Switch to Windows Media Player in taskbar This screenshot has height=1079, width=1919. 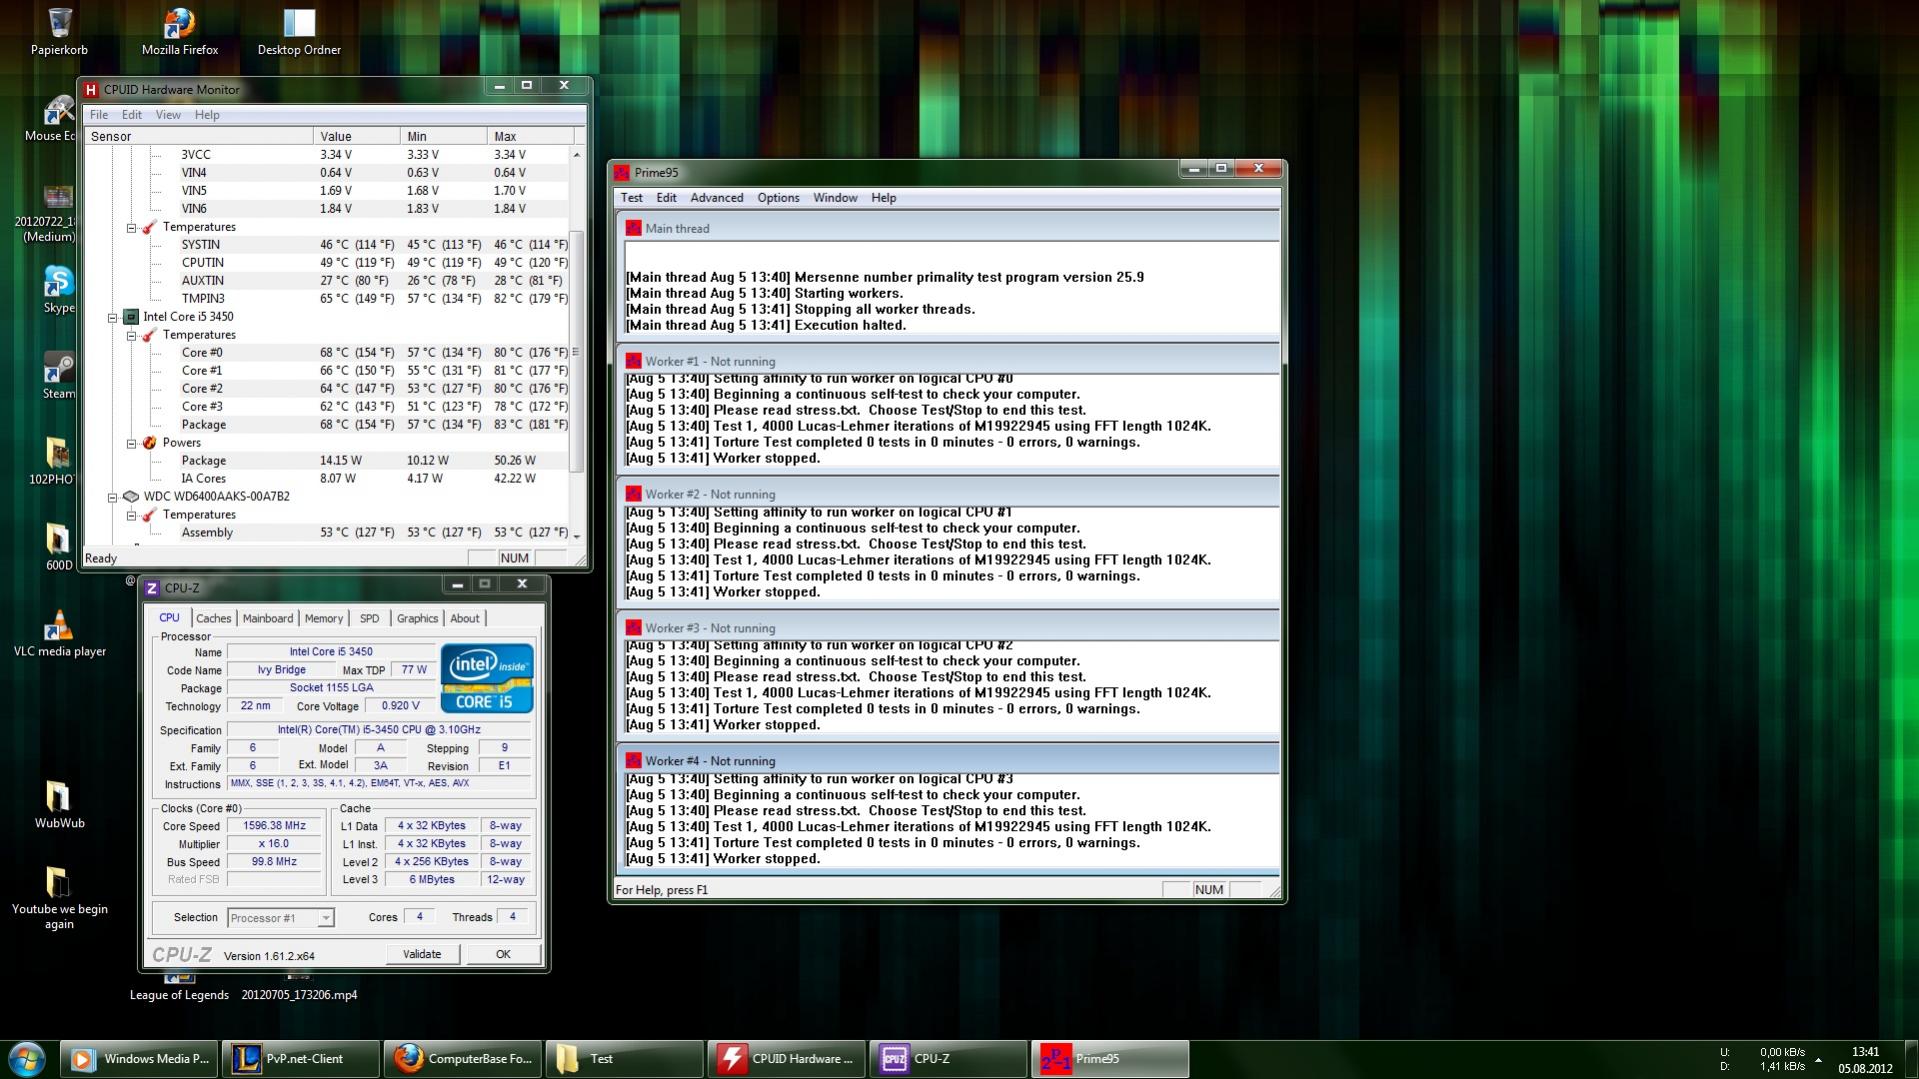tap(139, 1059)
